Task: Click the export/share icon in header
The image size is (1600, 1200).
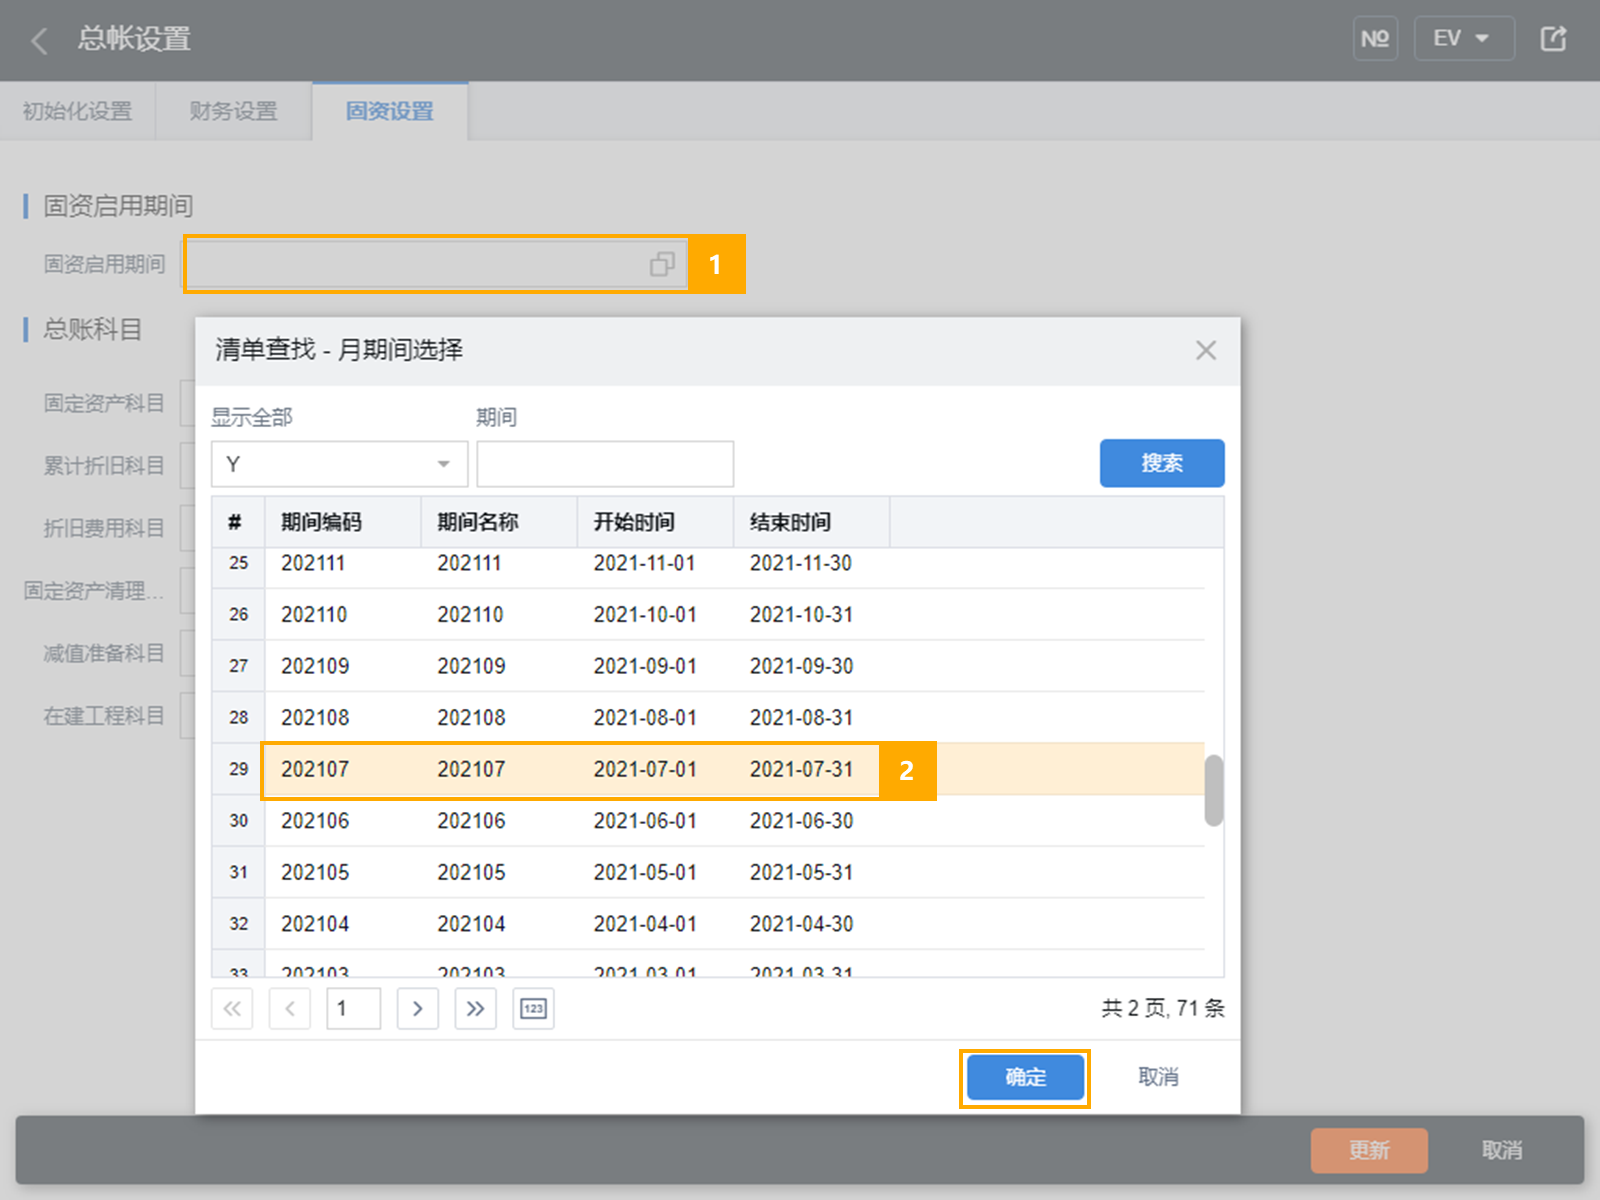Action: [1553, 39]
